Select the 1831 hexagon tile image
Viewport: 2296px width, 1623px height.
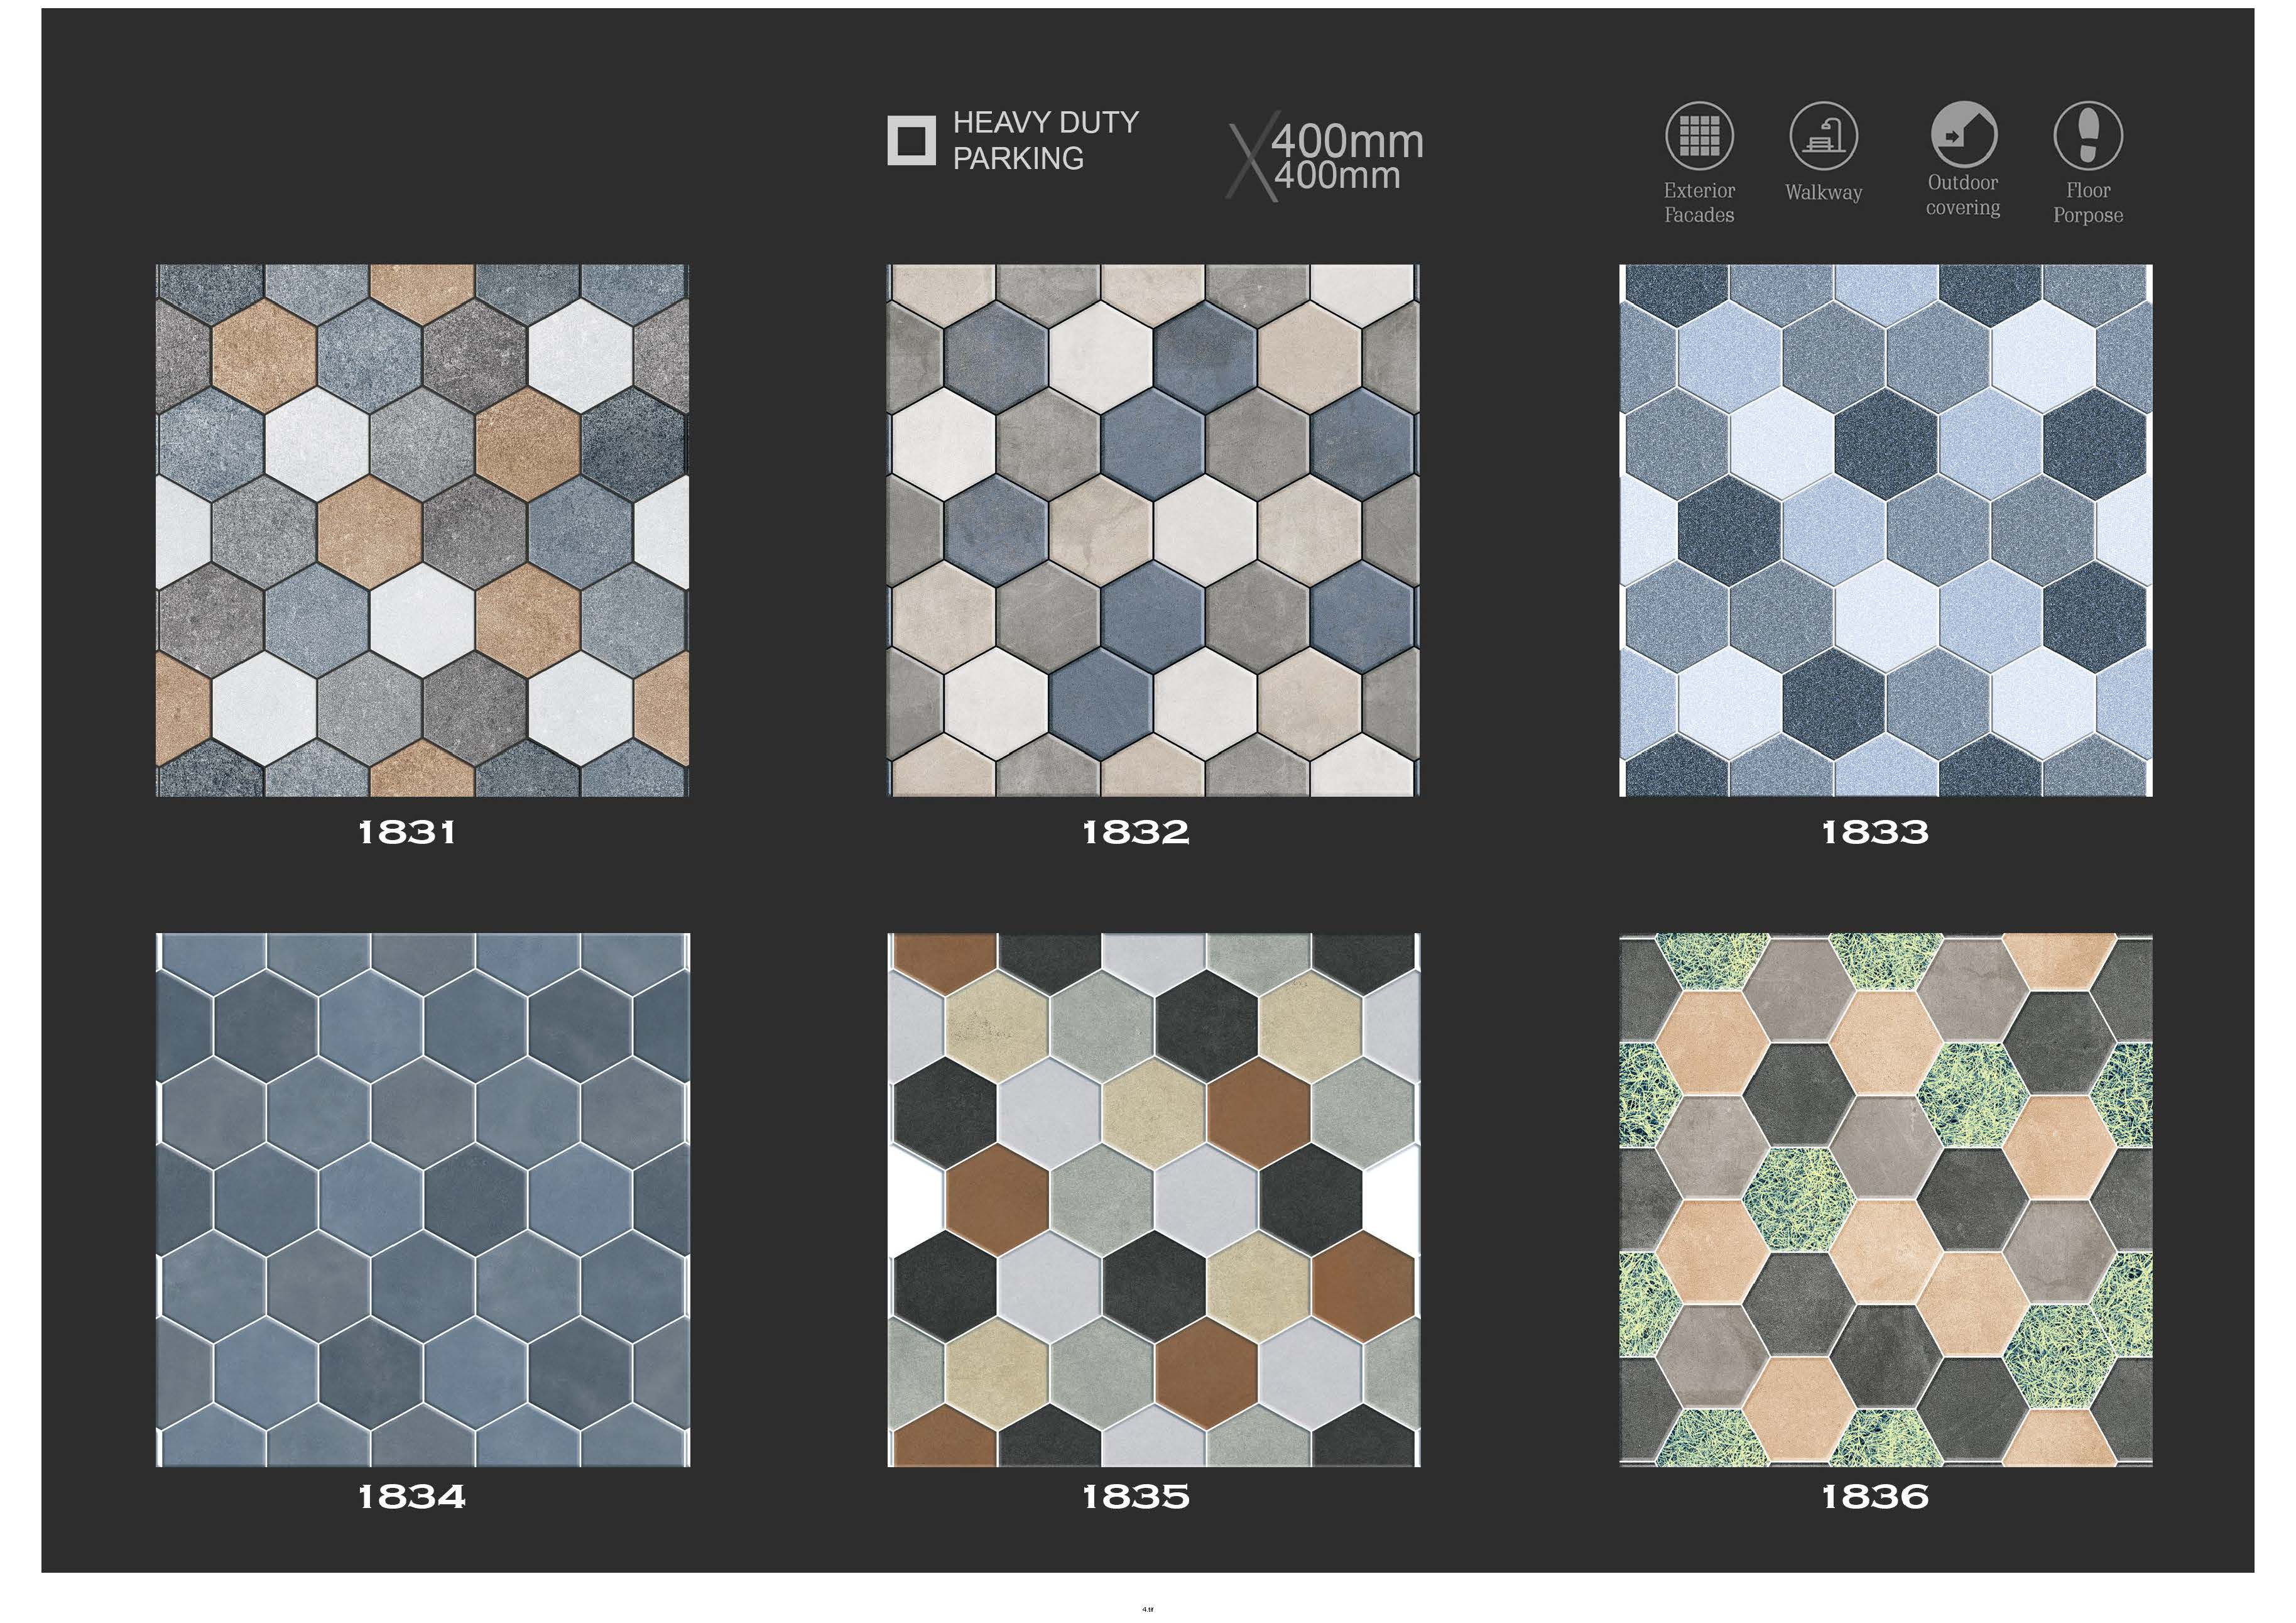423,530
